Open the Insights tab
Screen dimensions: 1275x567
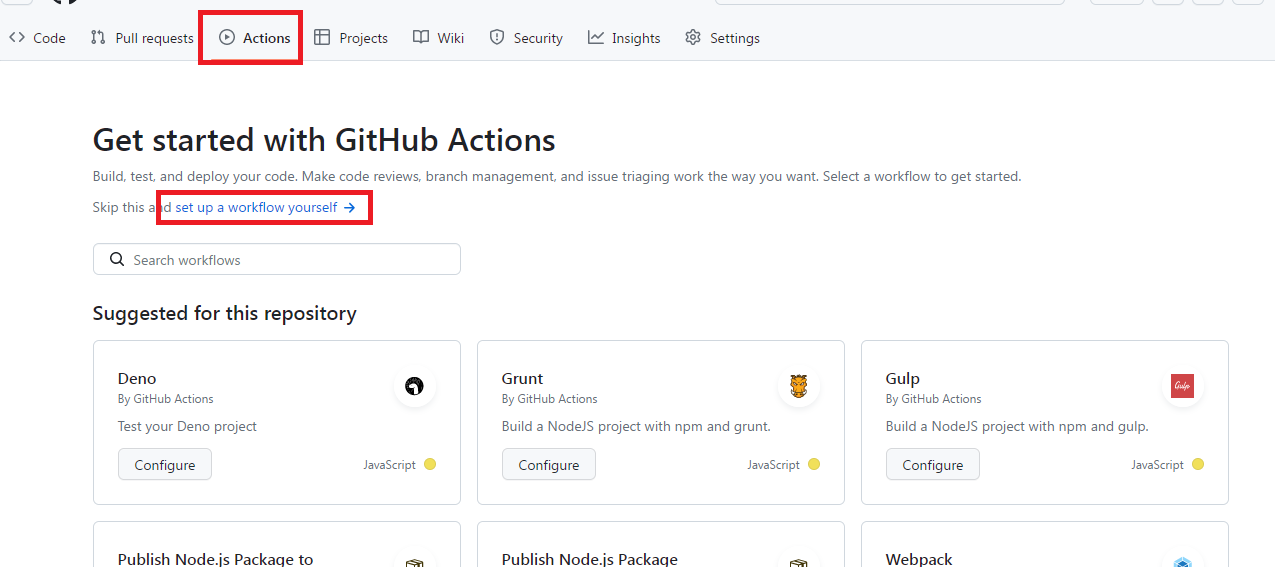click(624, 38)
